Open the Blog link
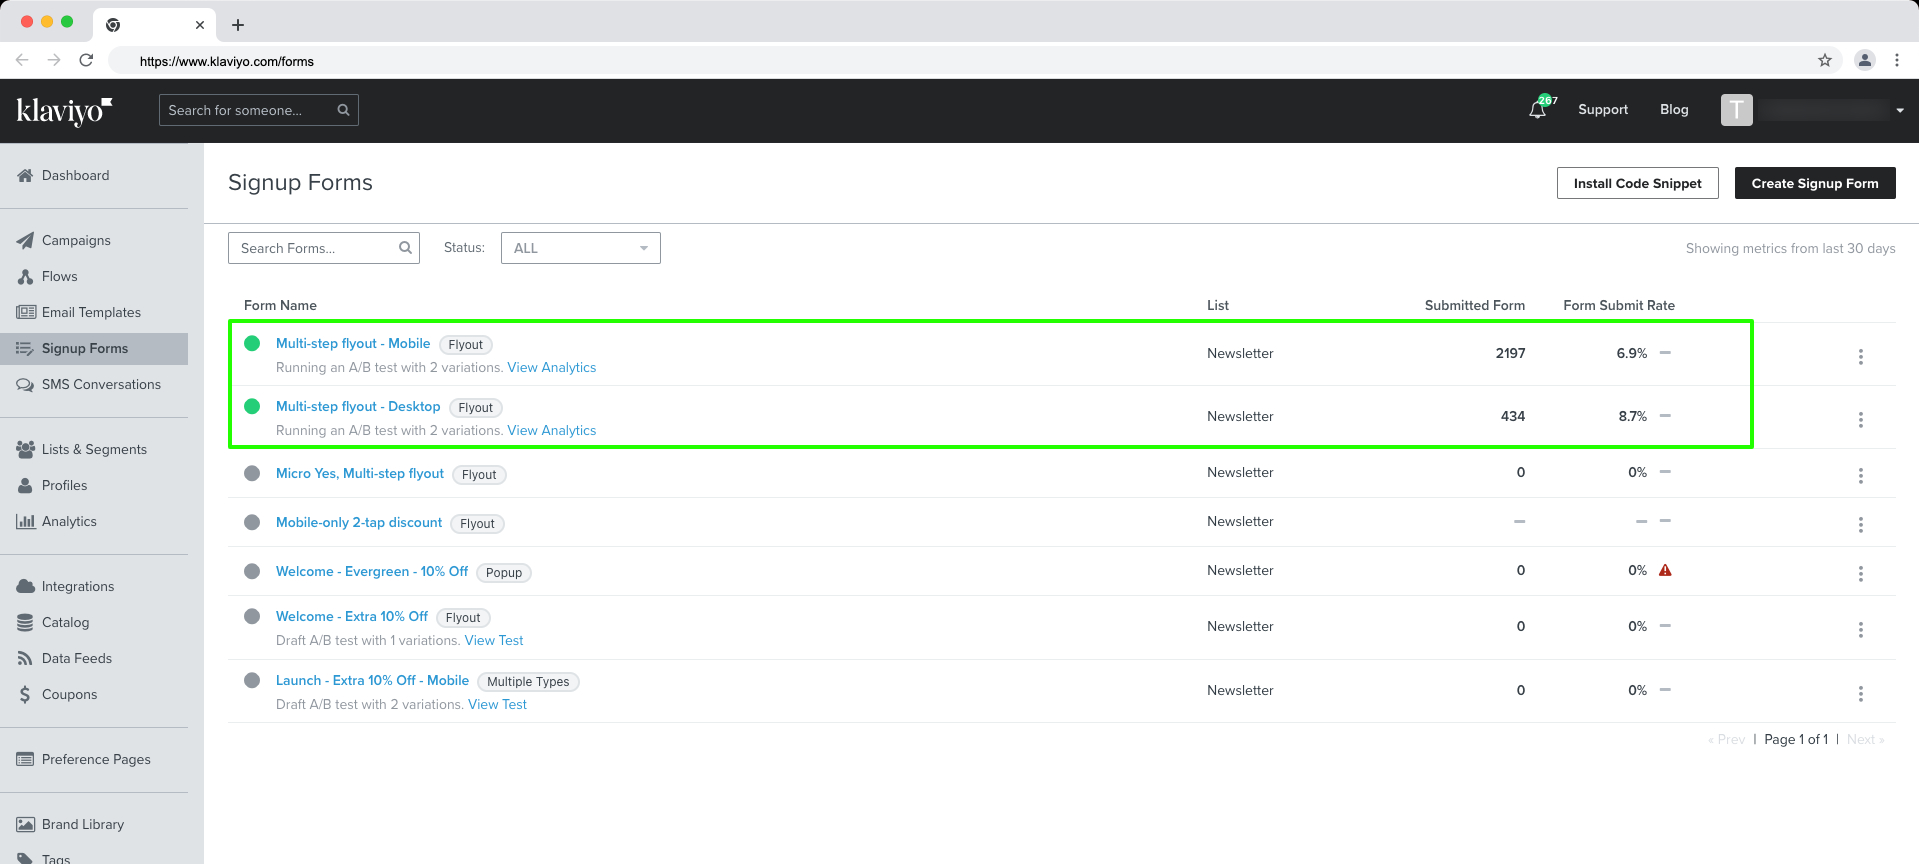1919x864 pixels. coord(1674,110)
